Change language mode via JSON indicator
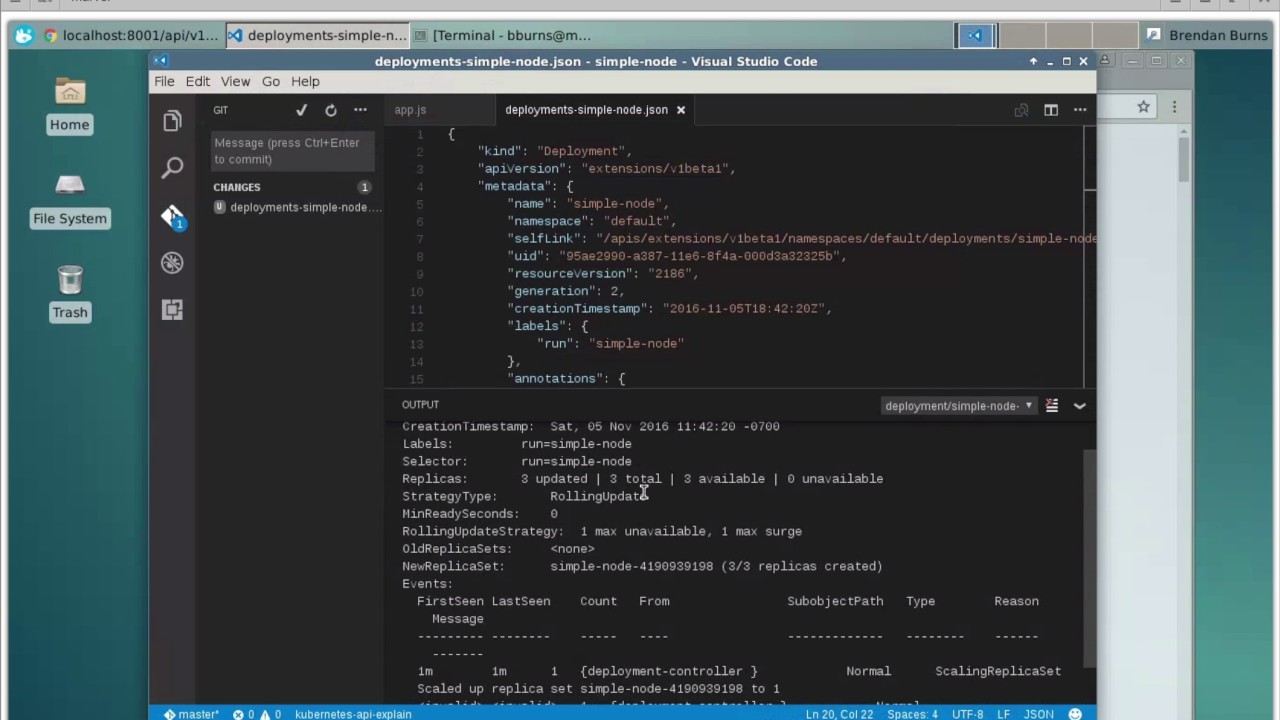This screenshot has width=1280, height=720. [x=1038, y=714]
